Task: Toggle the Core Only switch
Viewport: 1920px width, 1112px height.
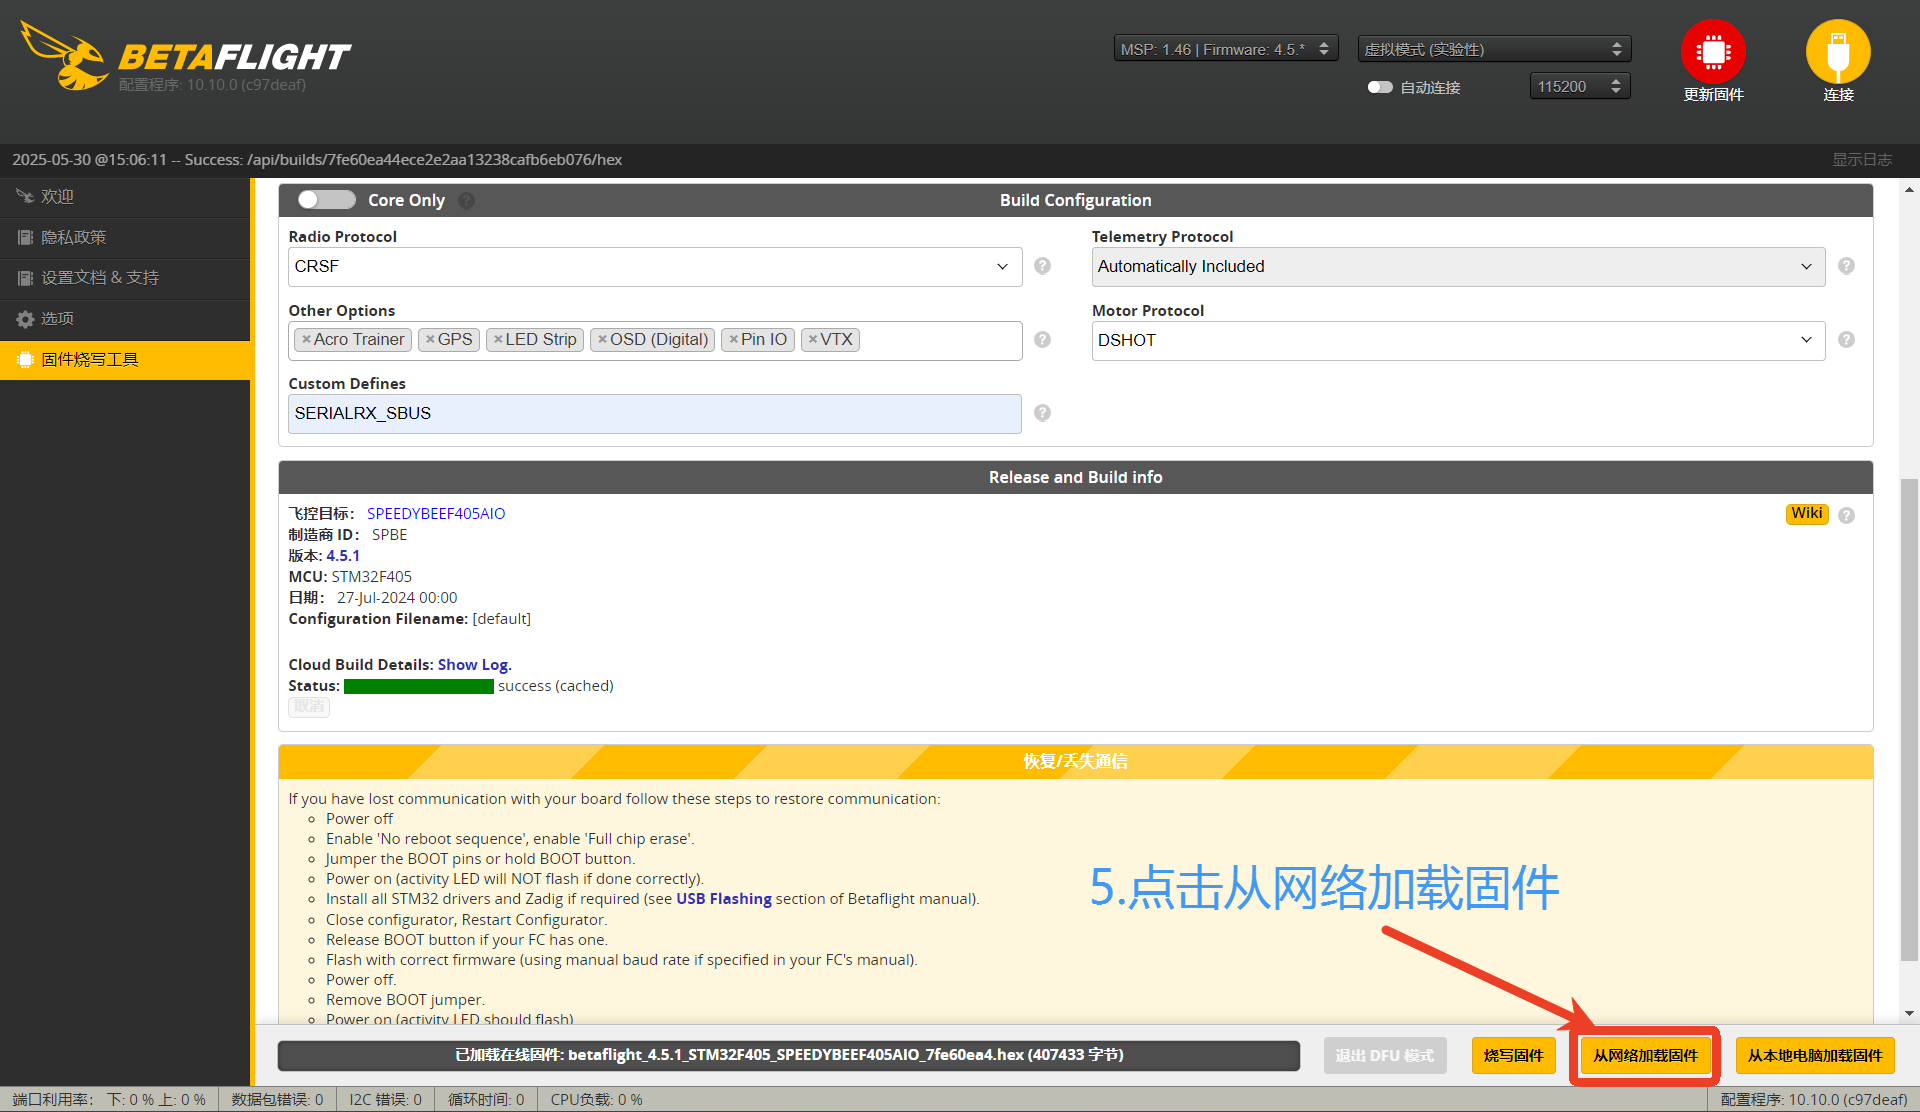Action: coord(326,200)
